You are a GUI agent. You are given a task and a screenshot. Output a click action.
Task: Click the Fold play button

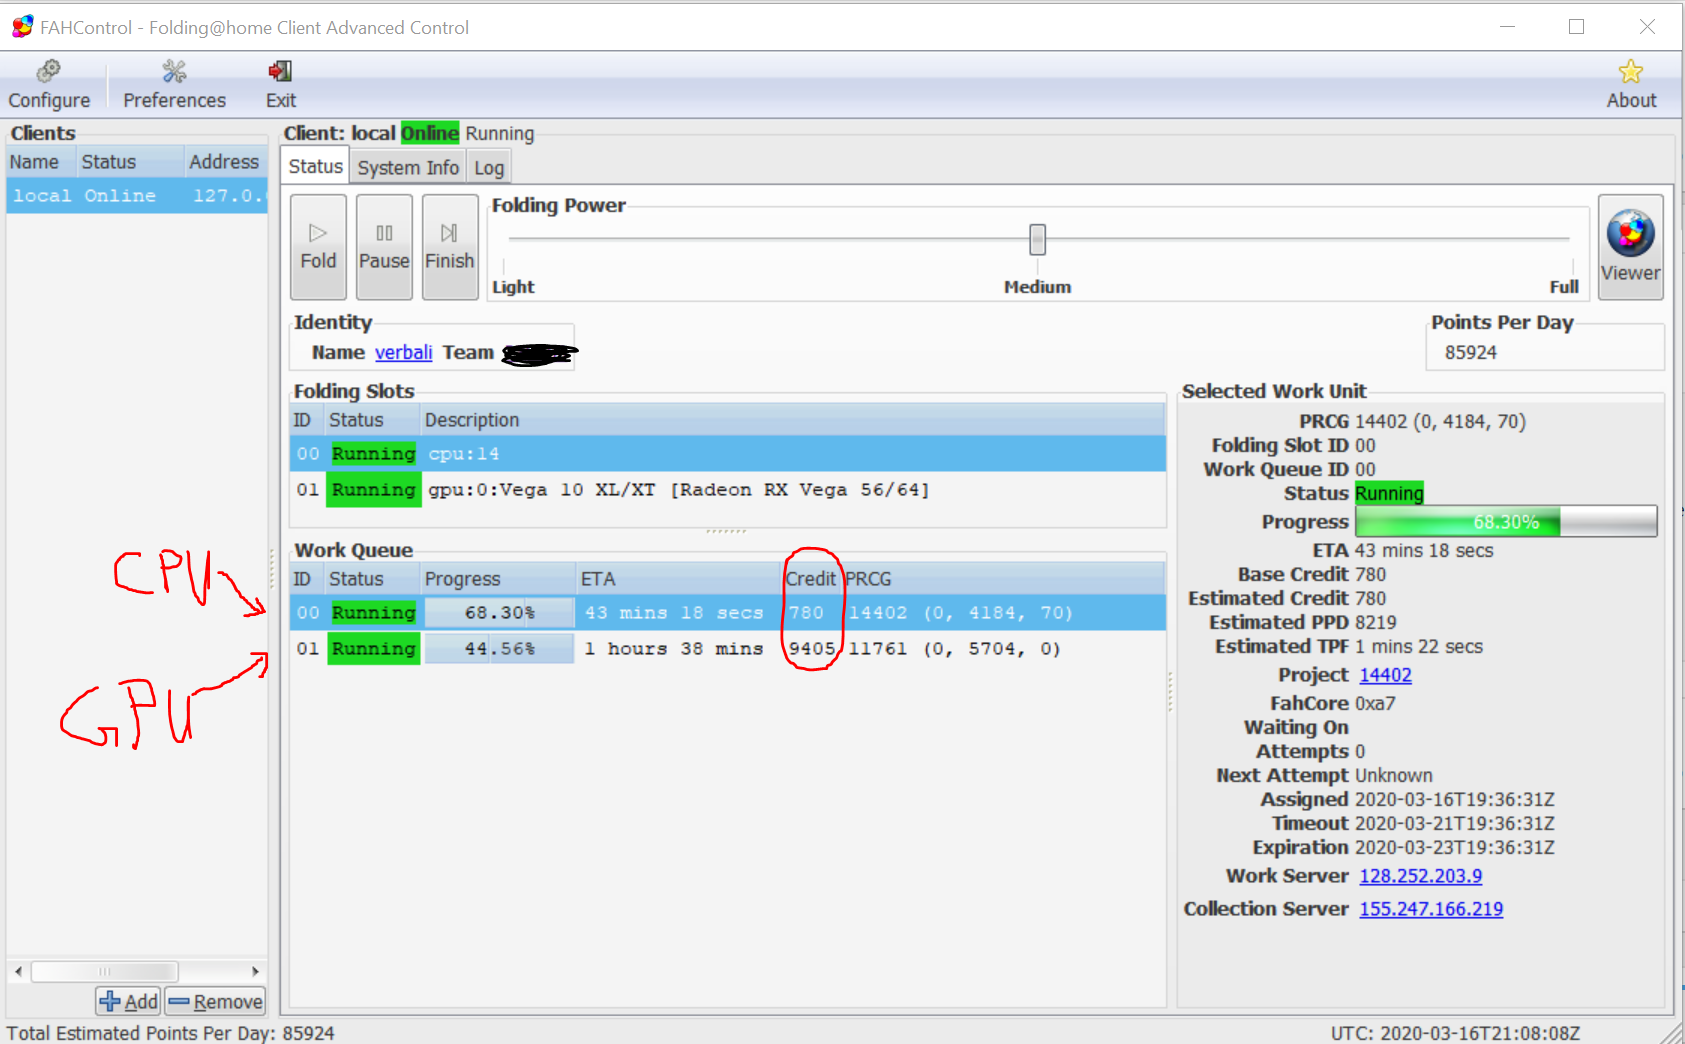[x=318, y=247]
